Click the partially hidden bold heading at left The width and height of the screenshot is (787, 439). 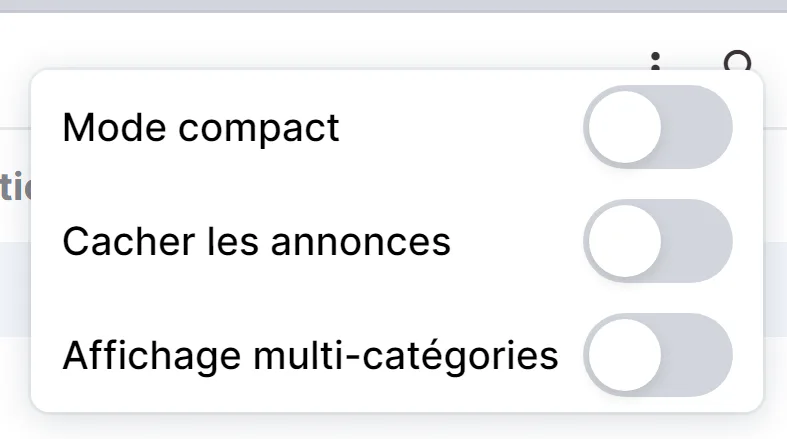(15, 186)
